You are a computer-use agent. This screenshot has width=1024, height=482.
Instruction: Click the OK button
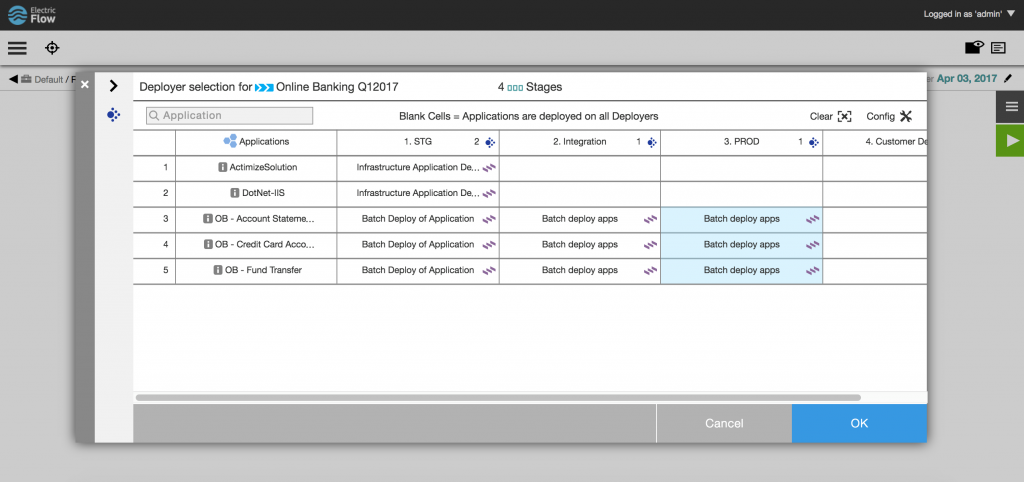click(x=859, y=423)
